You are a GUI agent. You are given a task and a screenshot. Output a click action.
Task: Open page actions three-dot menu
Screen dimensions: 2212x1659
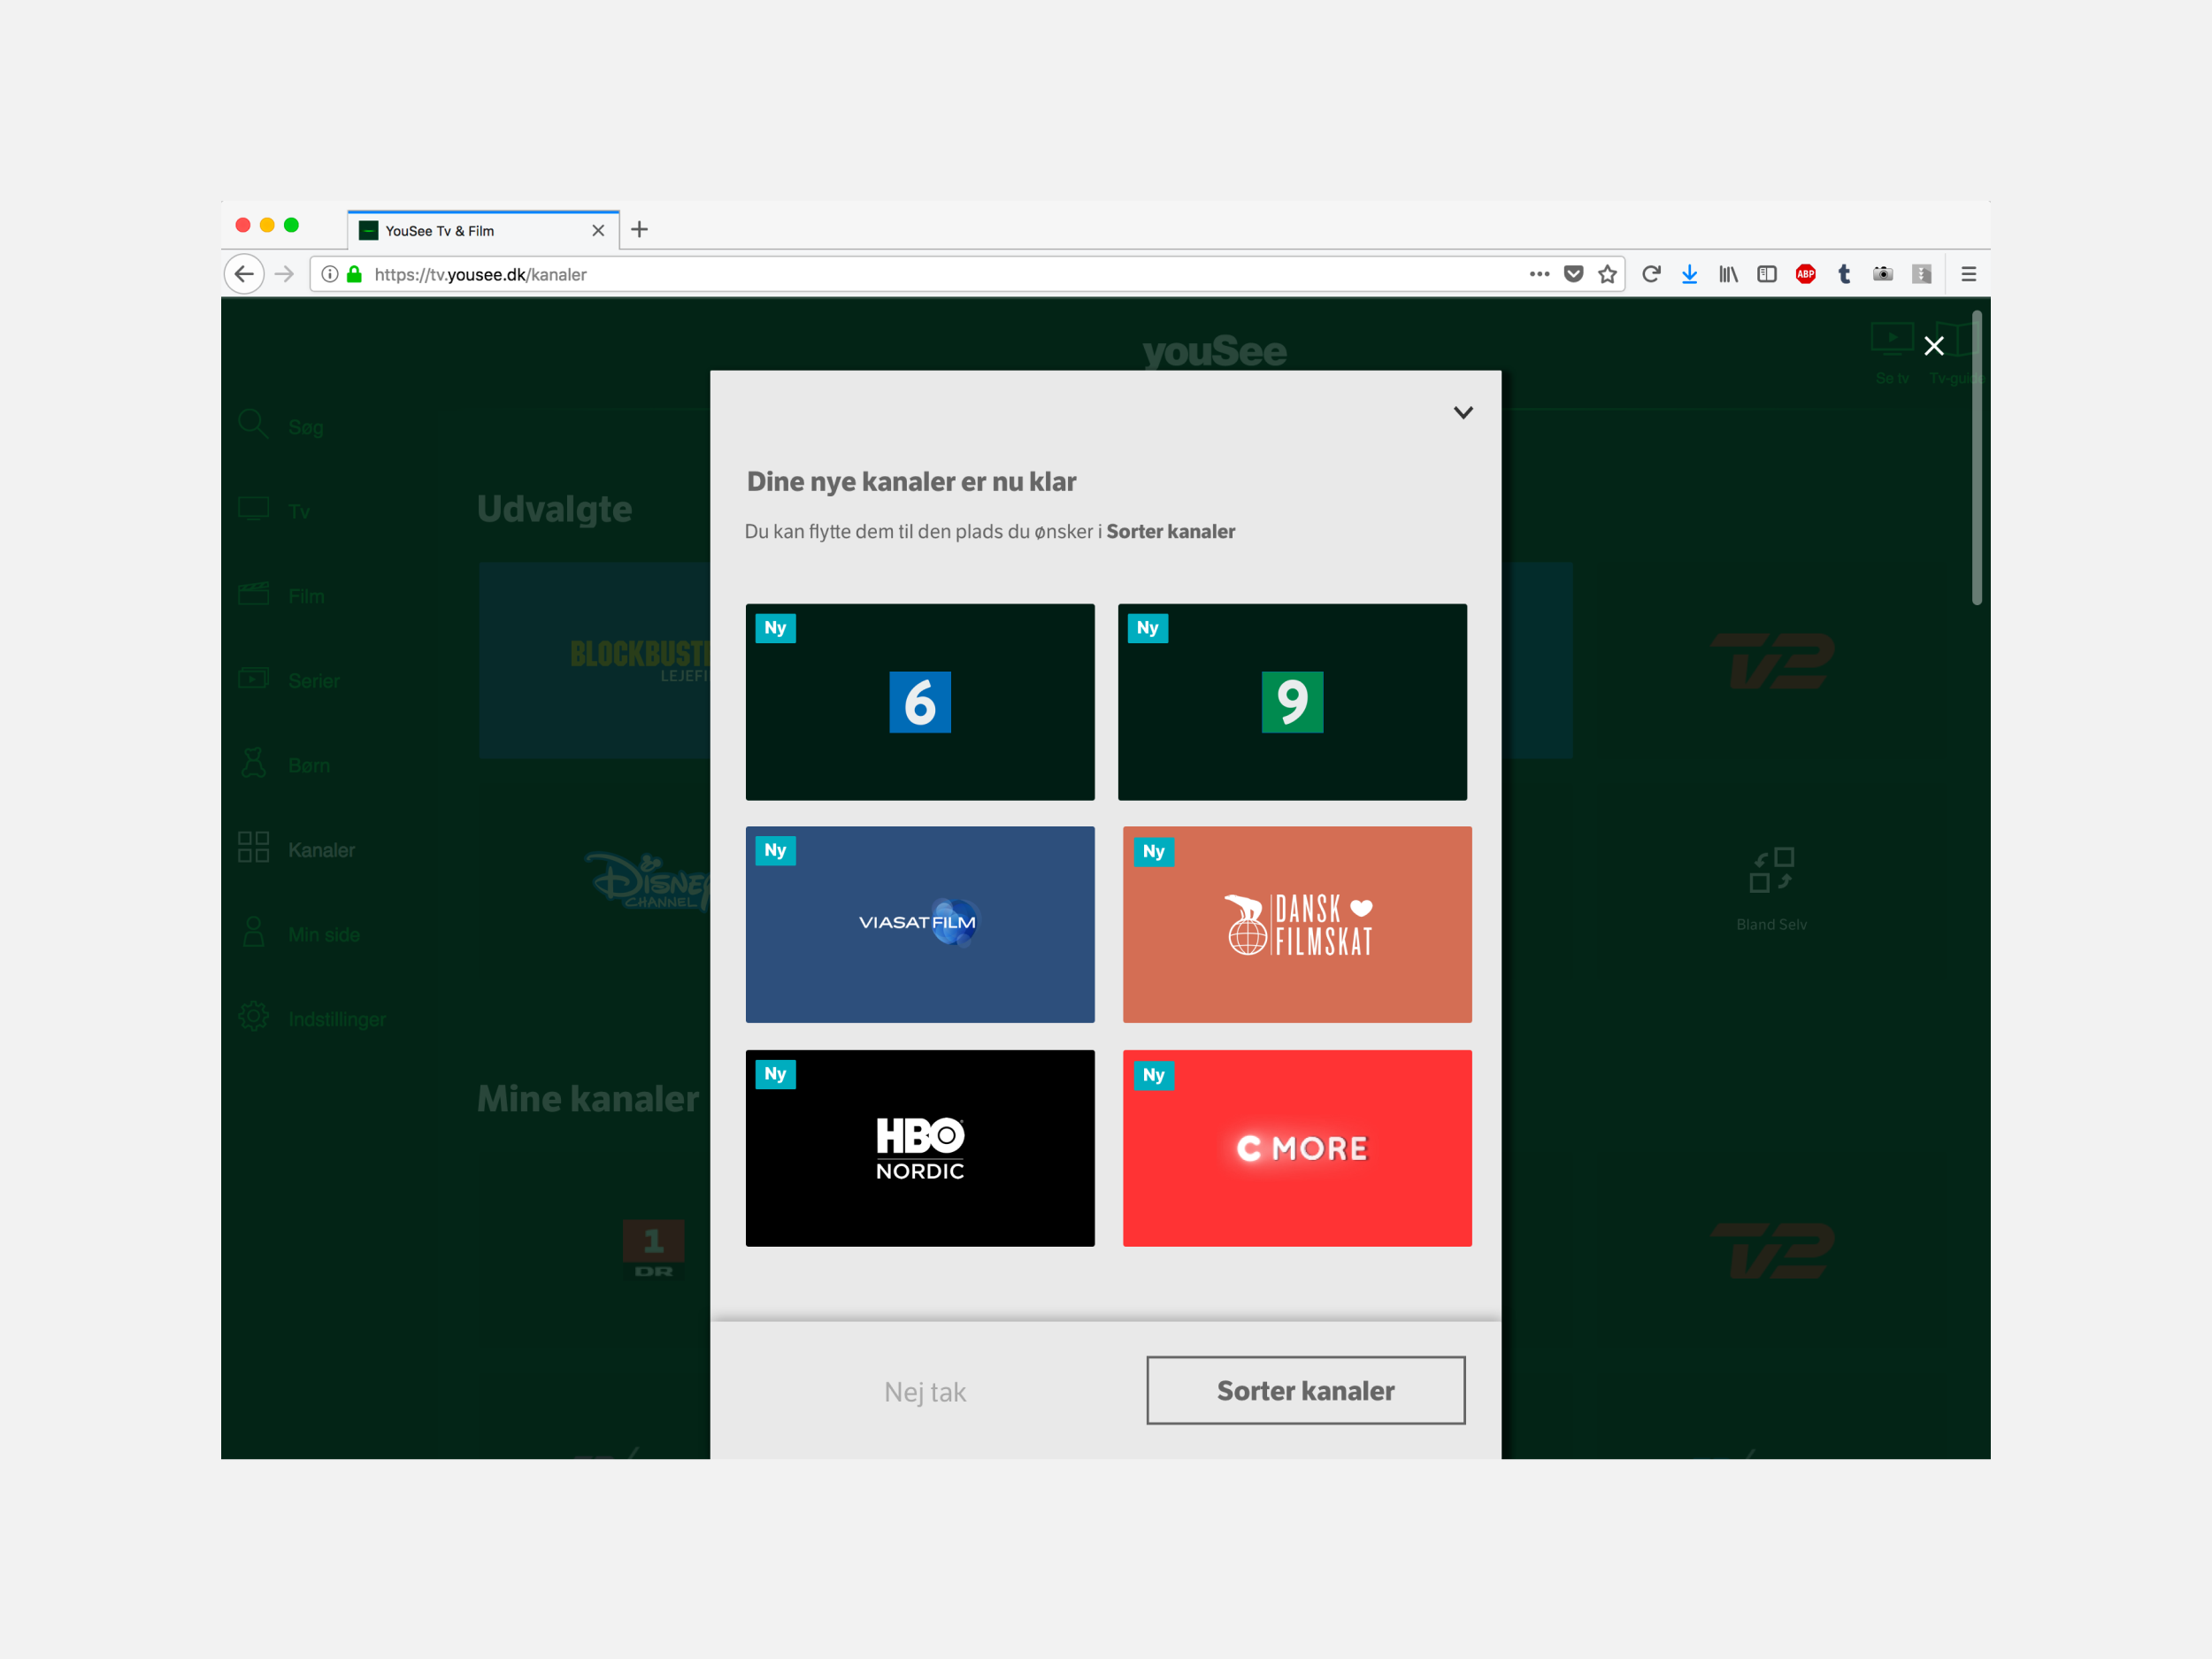pyautogui.click(x=1539, y=274)
